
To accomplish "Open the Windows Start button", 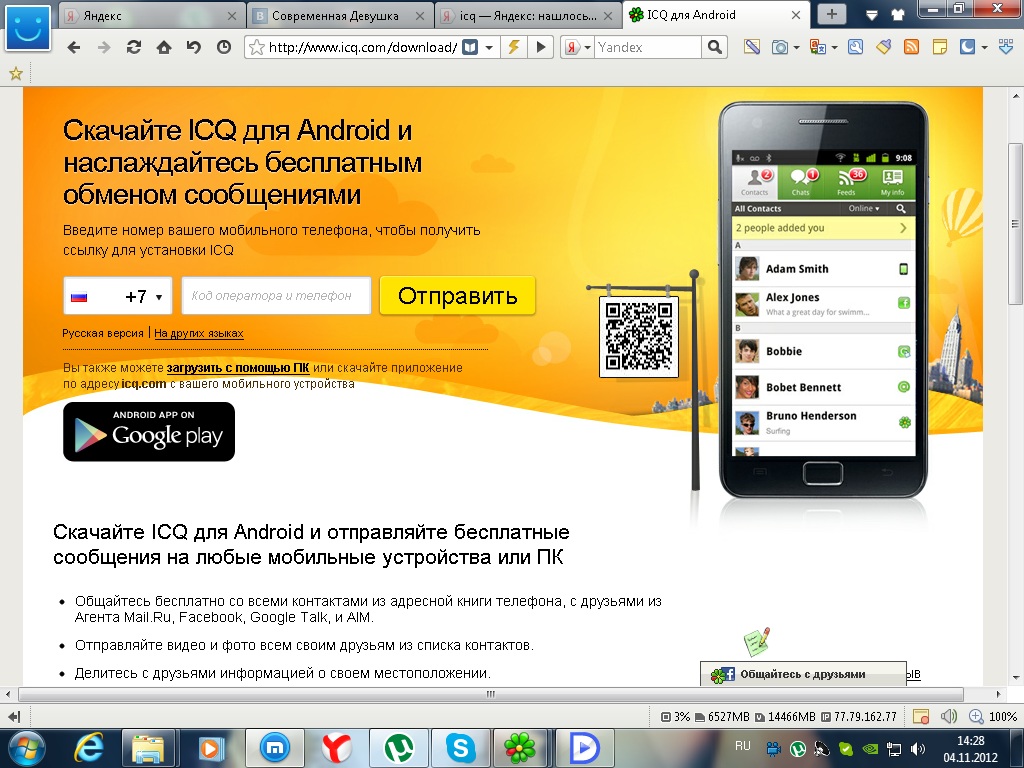I will (x=27, y=748).
